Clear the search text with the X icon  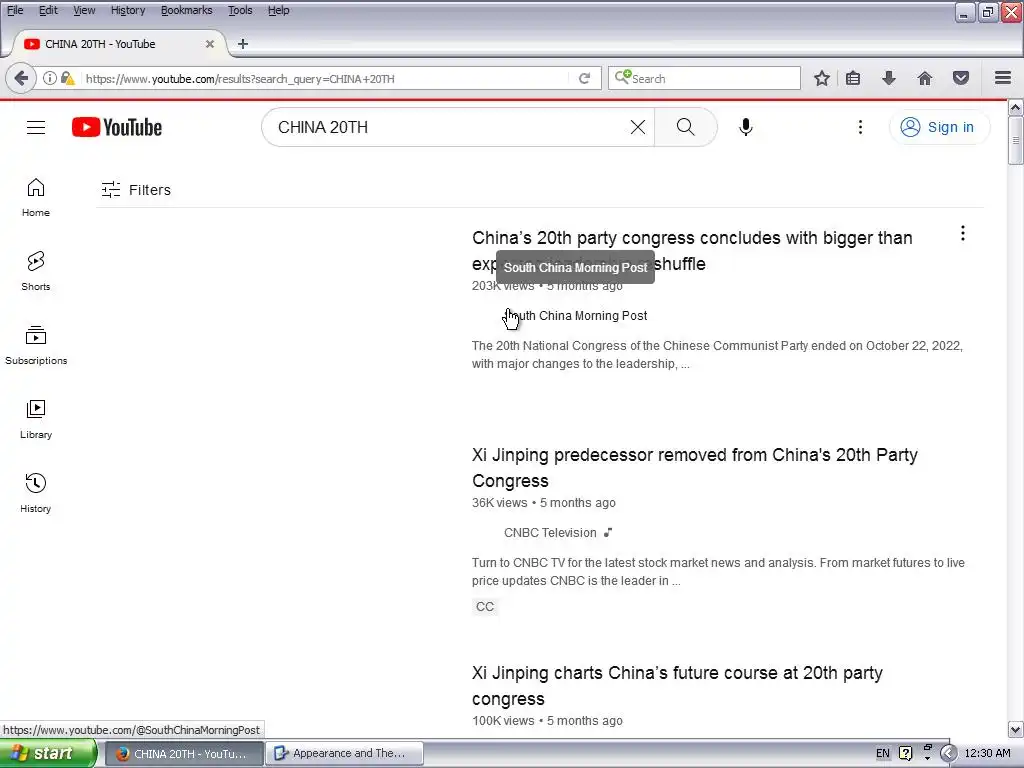click(637, 127)
